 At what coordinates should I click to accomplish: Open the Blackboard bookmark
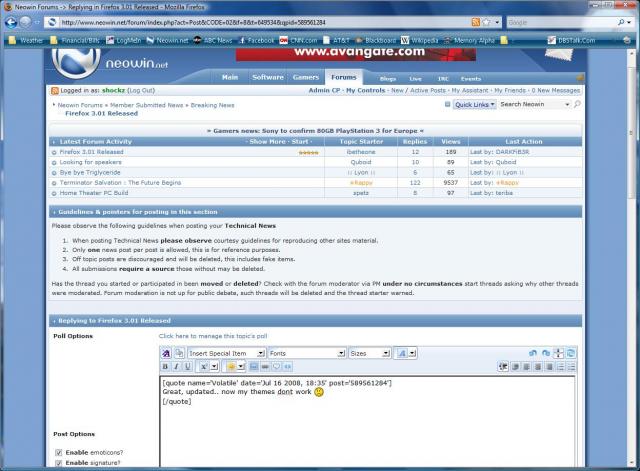(x=376, y=40)
